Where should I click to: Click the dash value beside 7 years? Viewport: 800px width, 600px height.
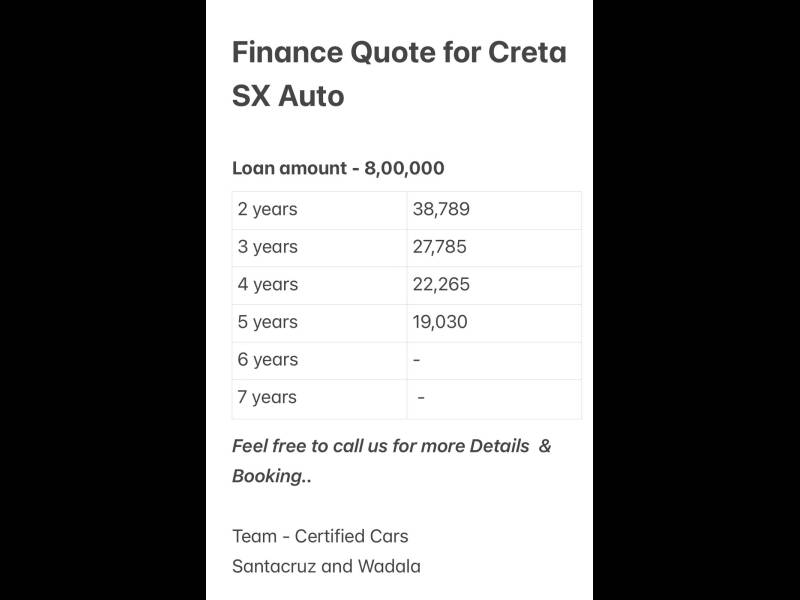point(421,397)
